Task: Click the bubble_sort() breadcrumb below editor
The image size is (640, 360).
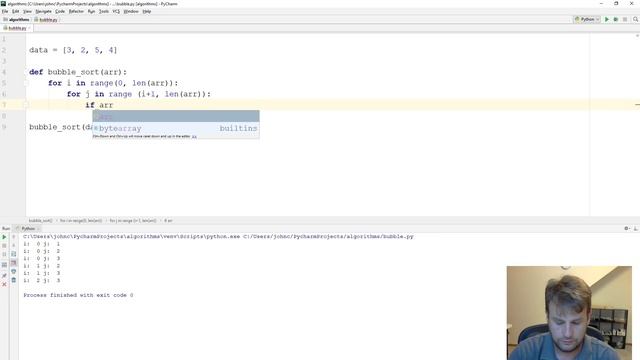Action: click(40, 220)
